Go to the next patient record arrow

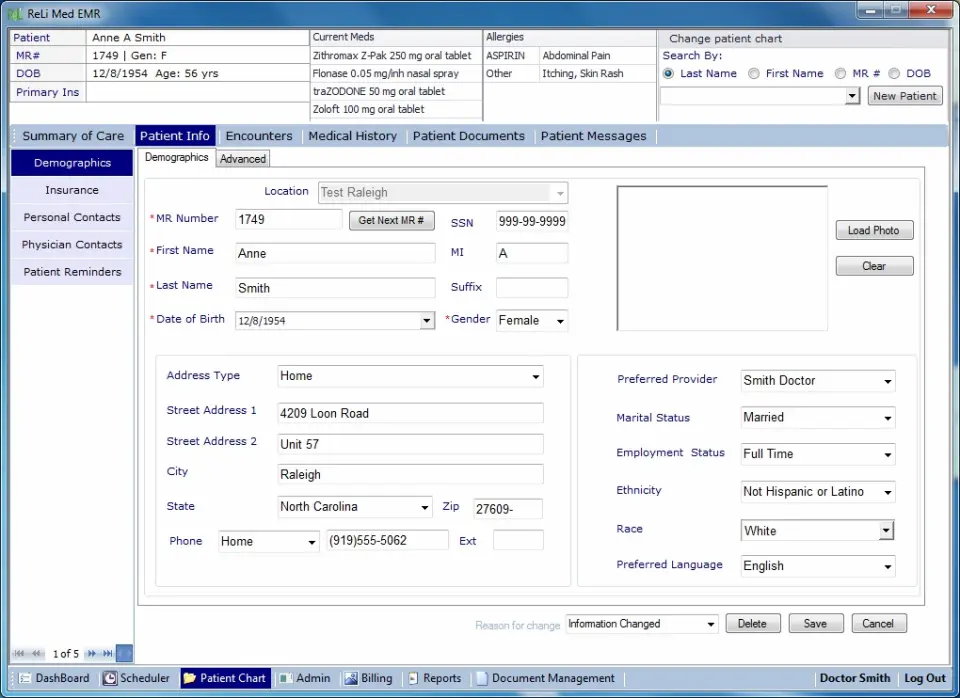tap(91, 653)
